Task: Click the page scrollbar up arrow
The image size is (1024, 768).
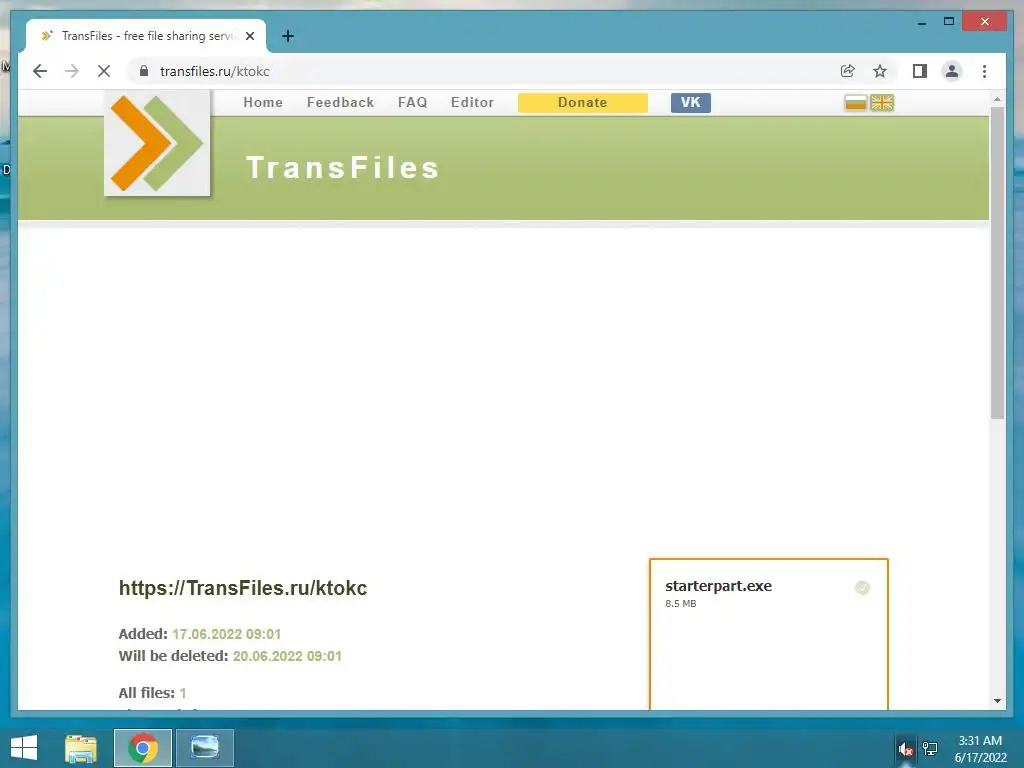Action: click(997, 99)
